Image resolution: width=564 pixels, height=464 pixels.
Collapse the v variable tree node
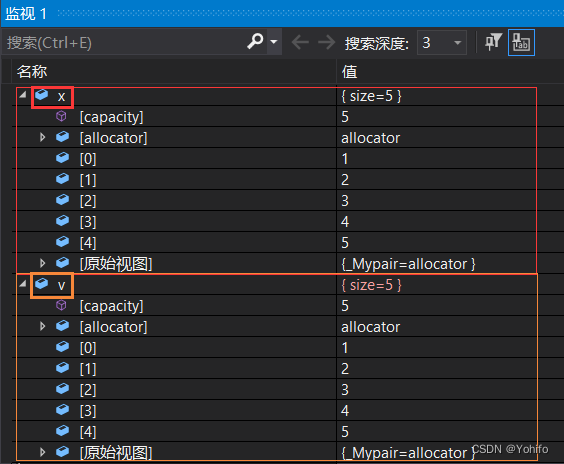click(23, 284)
